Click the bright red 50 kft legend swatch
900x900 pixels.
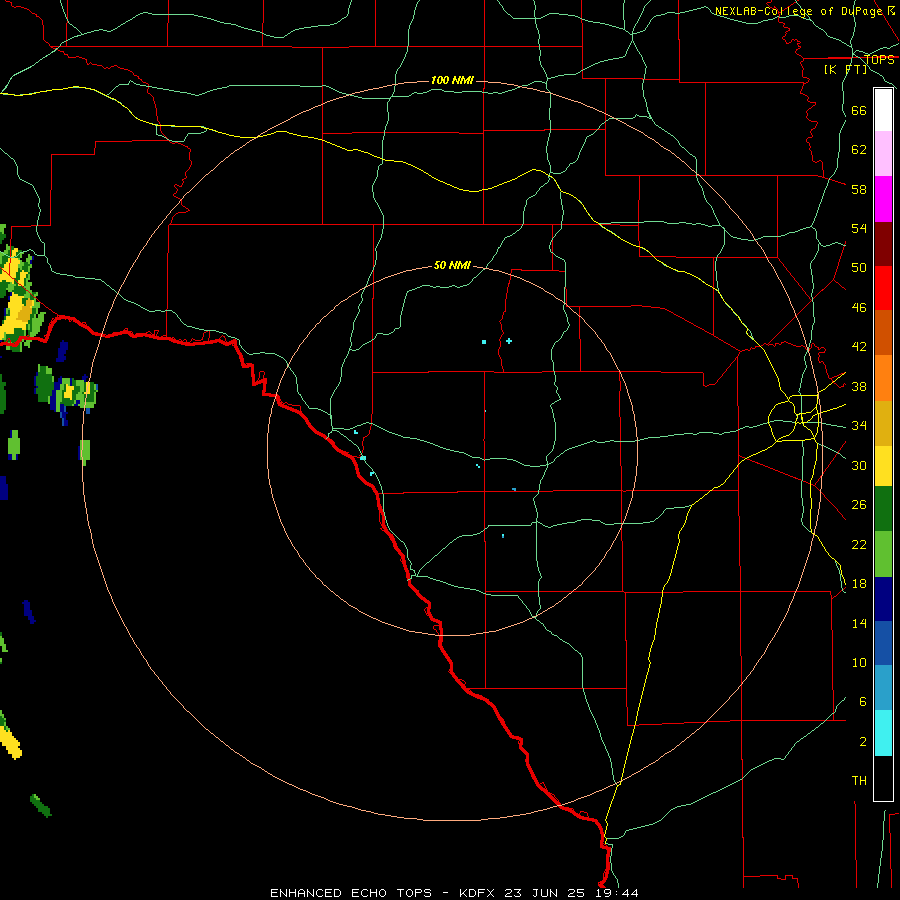pos(883,288)
